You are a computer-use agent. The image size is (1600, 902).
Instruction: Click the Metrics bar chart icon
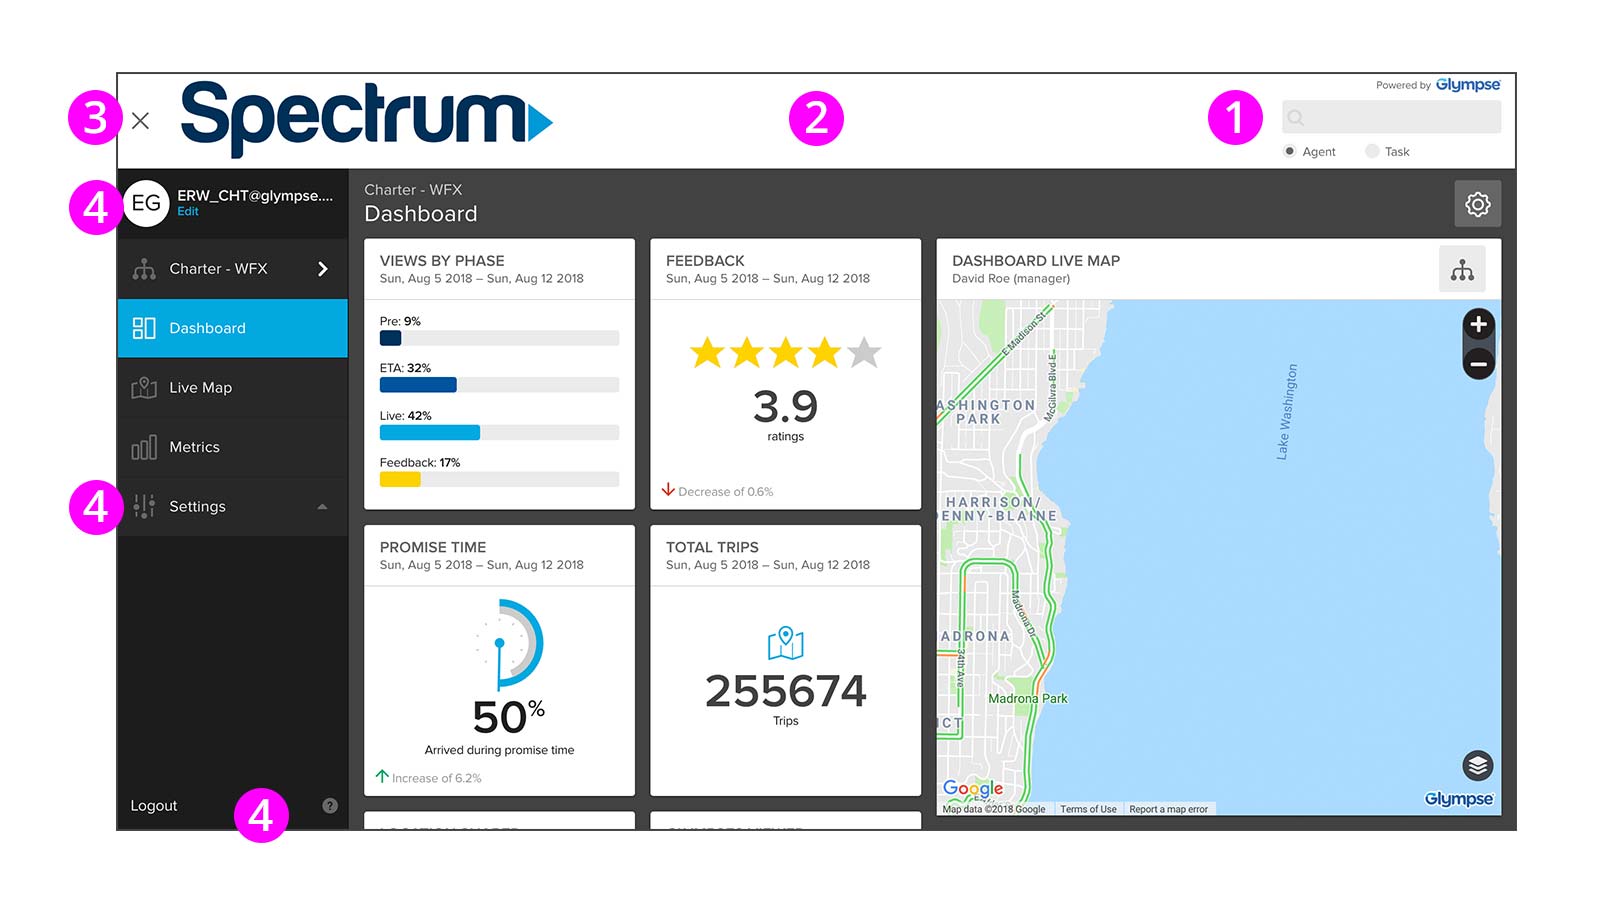(144, 447)
